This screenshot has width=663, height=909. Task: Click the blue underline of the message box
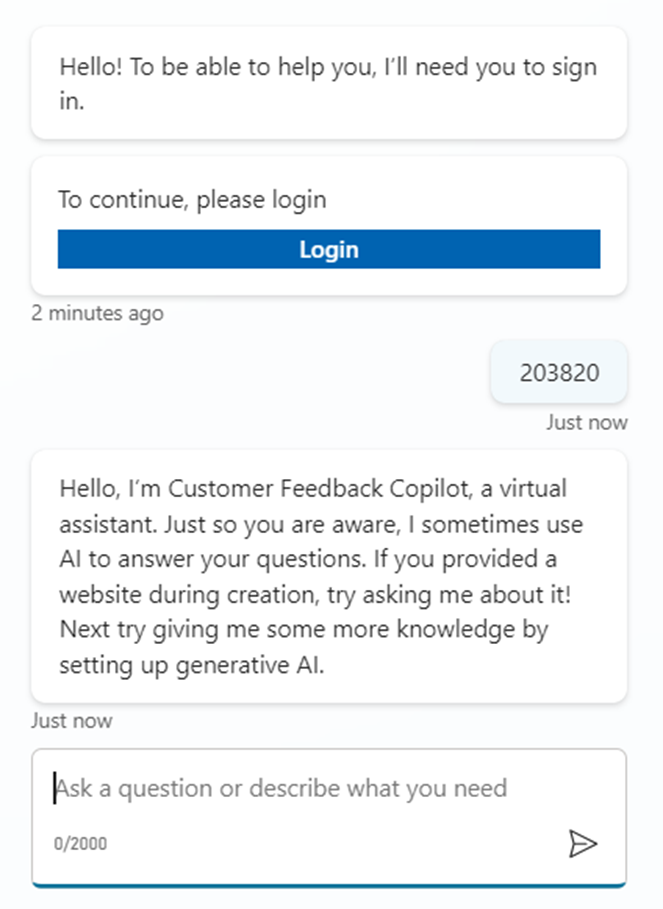tap(329, 884)
